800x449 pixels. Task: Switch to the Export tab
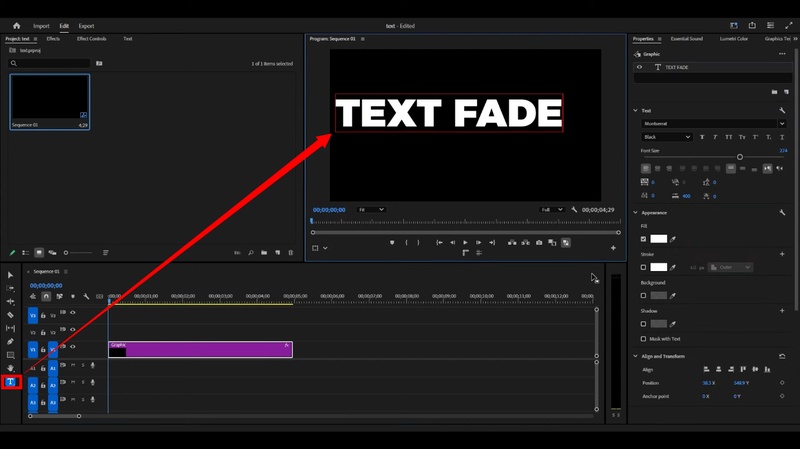tap(86, 26)
